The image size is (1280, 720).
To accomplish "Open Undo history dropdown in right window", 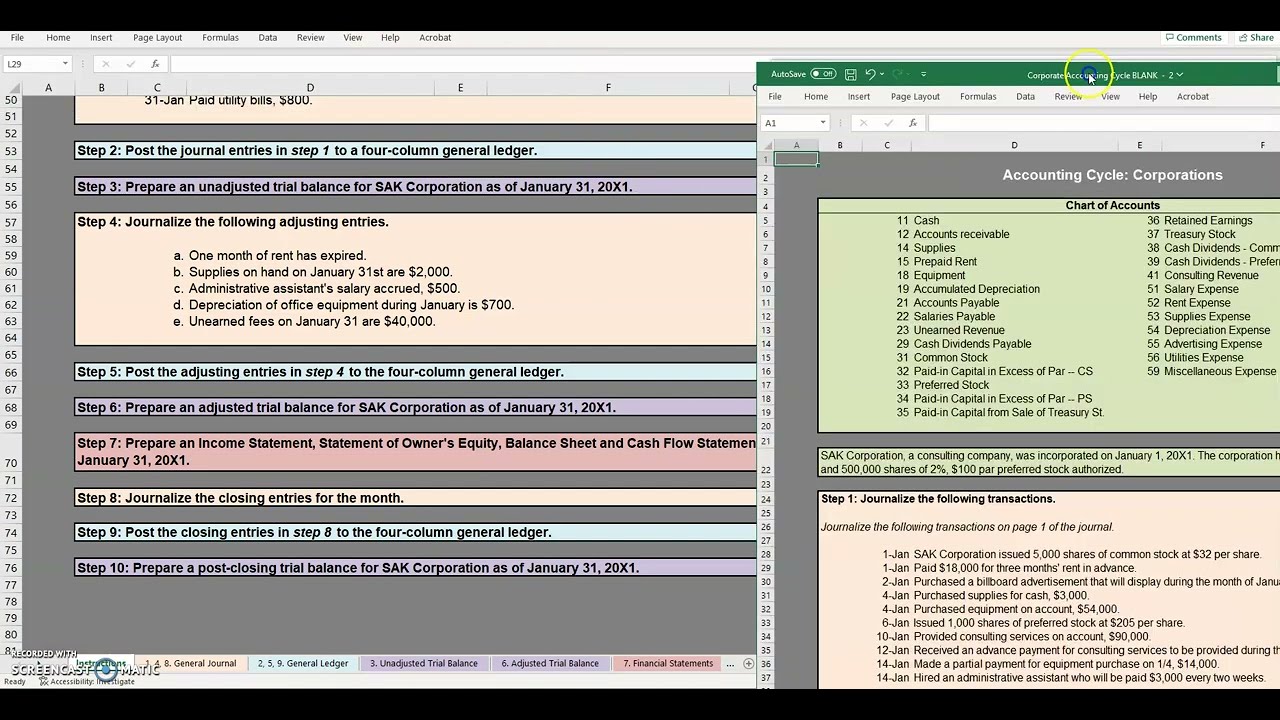I will click(881, 74).
